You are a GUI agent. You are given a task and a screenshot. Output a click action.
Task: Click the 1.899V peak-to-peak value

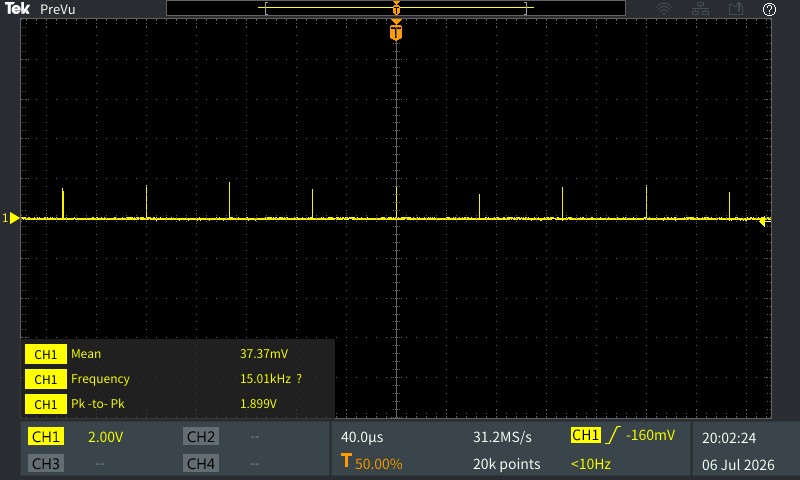[258, 404]
